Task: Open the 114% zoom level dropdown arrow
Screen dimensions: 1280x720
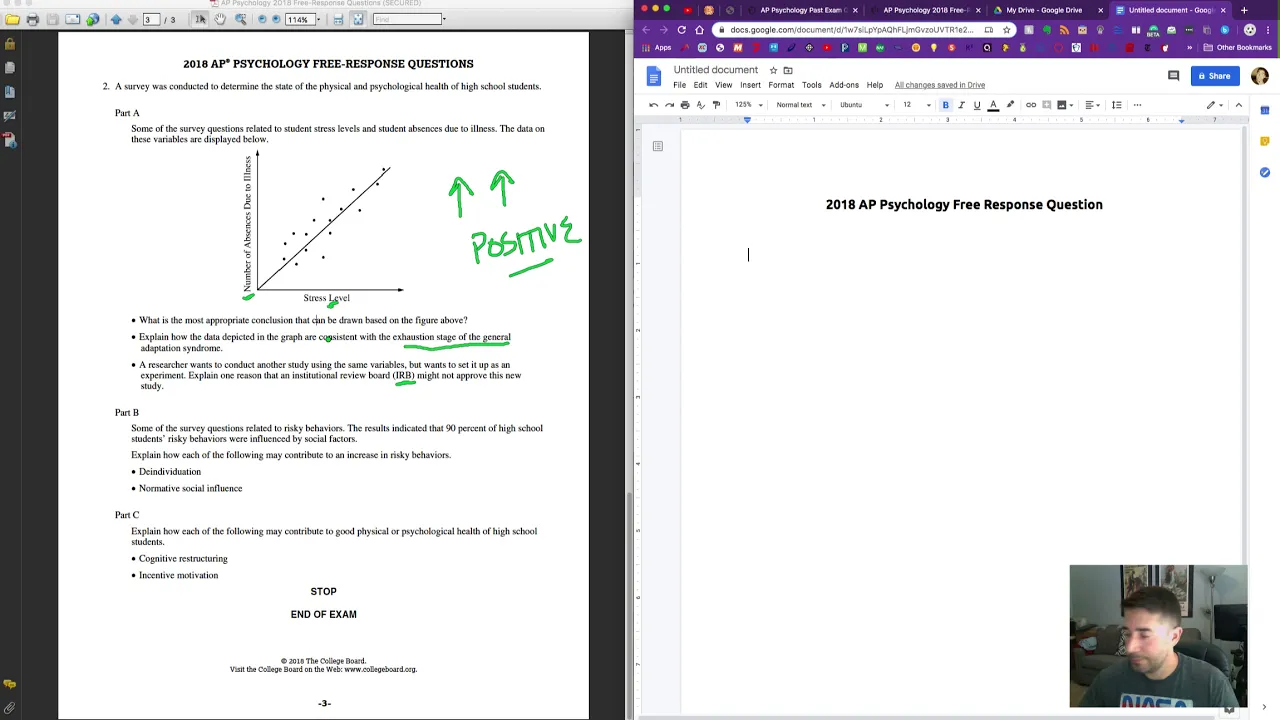Action: click(x=318, y=19)
